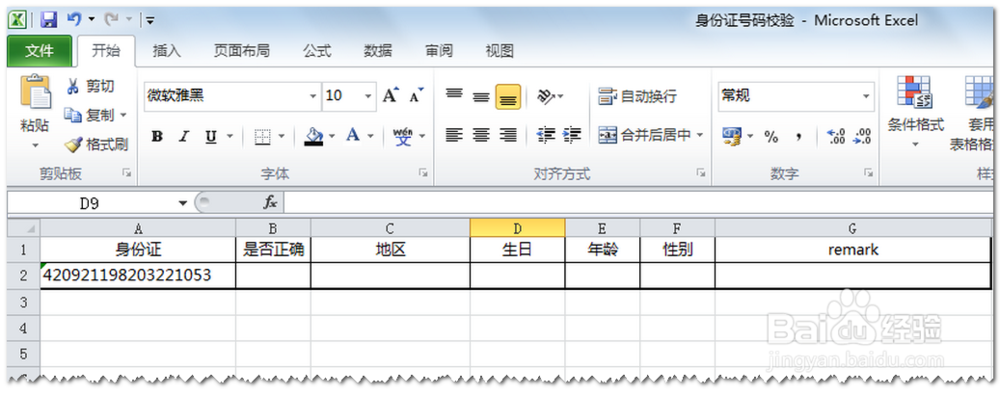Click the 格式刷 format painter button
The width and height of the screenshot is (1000, 395).
point(96,144)
